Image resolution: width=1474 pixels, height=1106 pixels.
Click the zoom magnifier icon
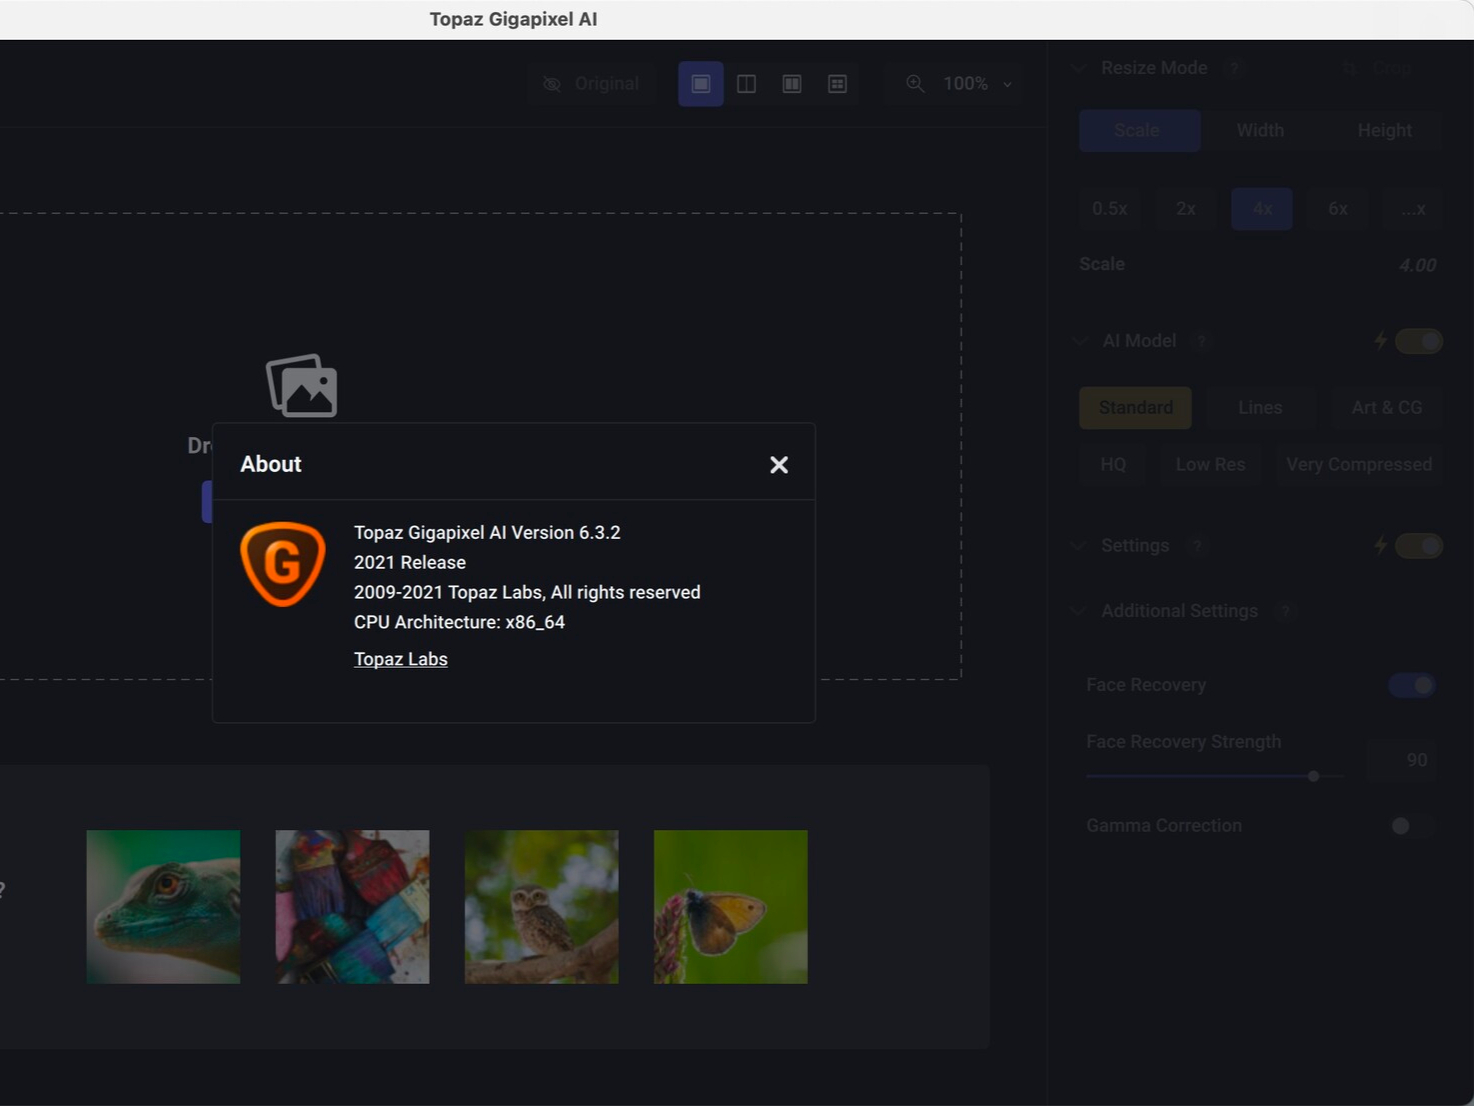[x=915, y=84]
